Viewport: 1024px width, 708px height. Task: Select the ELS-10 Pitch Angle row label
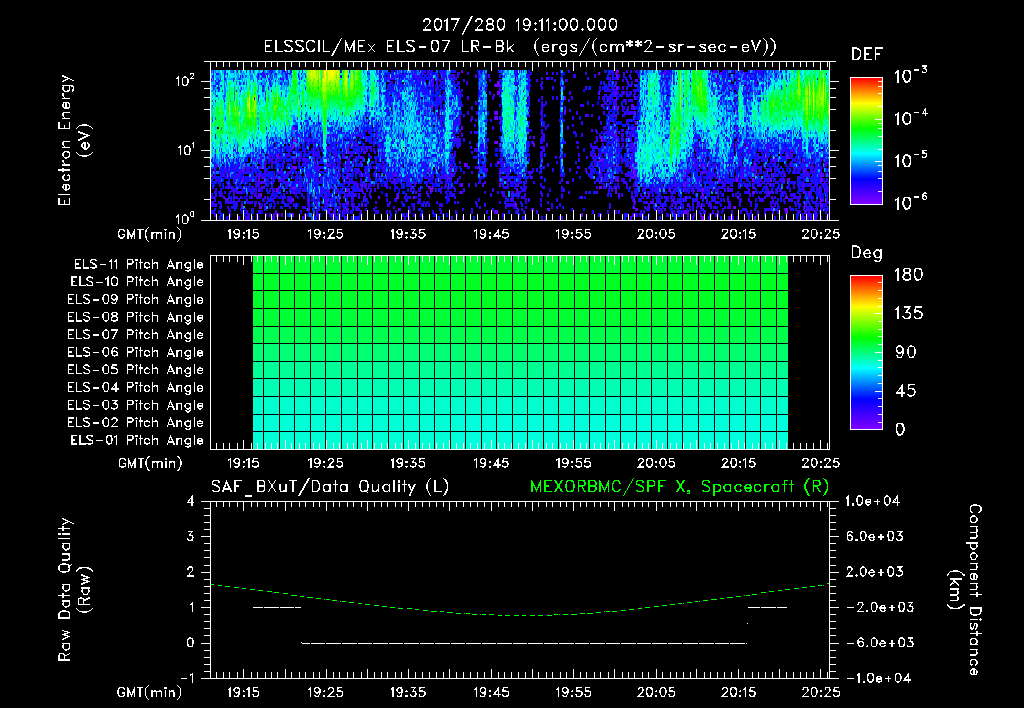pos(137,282)
